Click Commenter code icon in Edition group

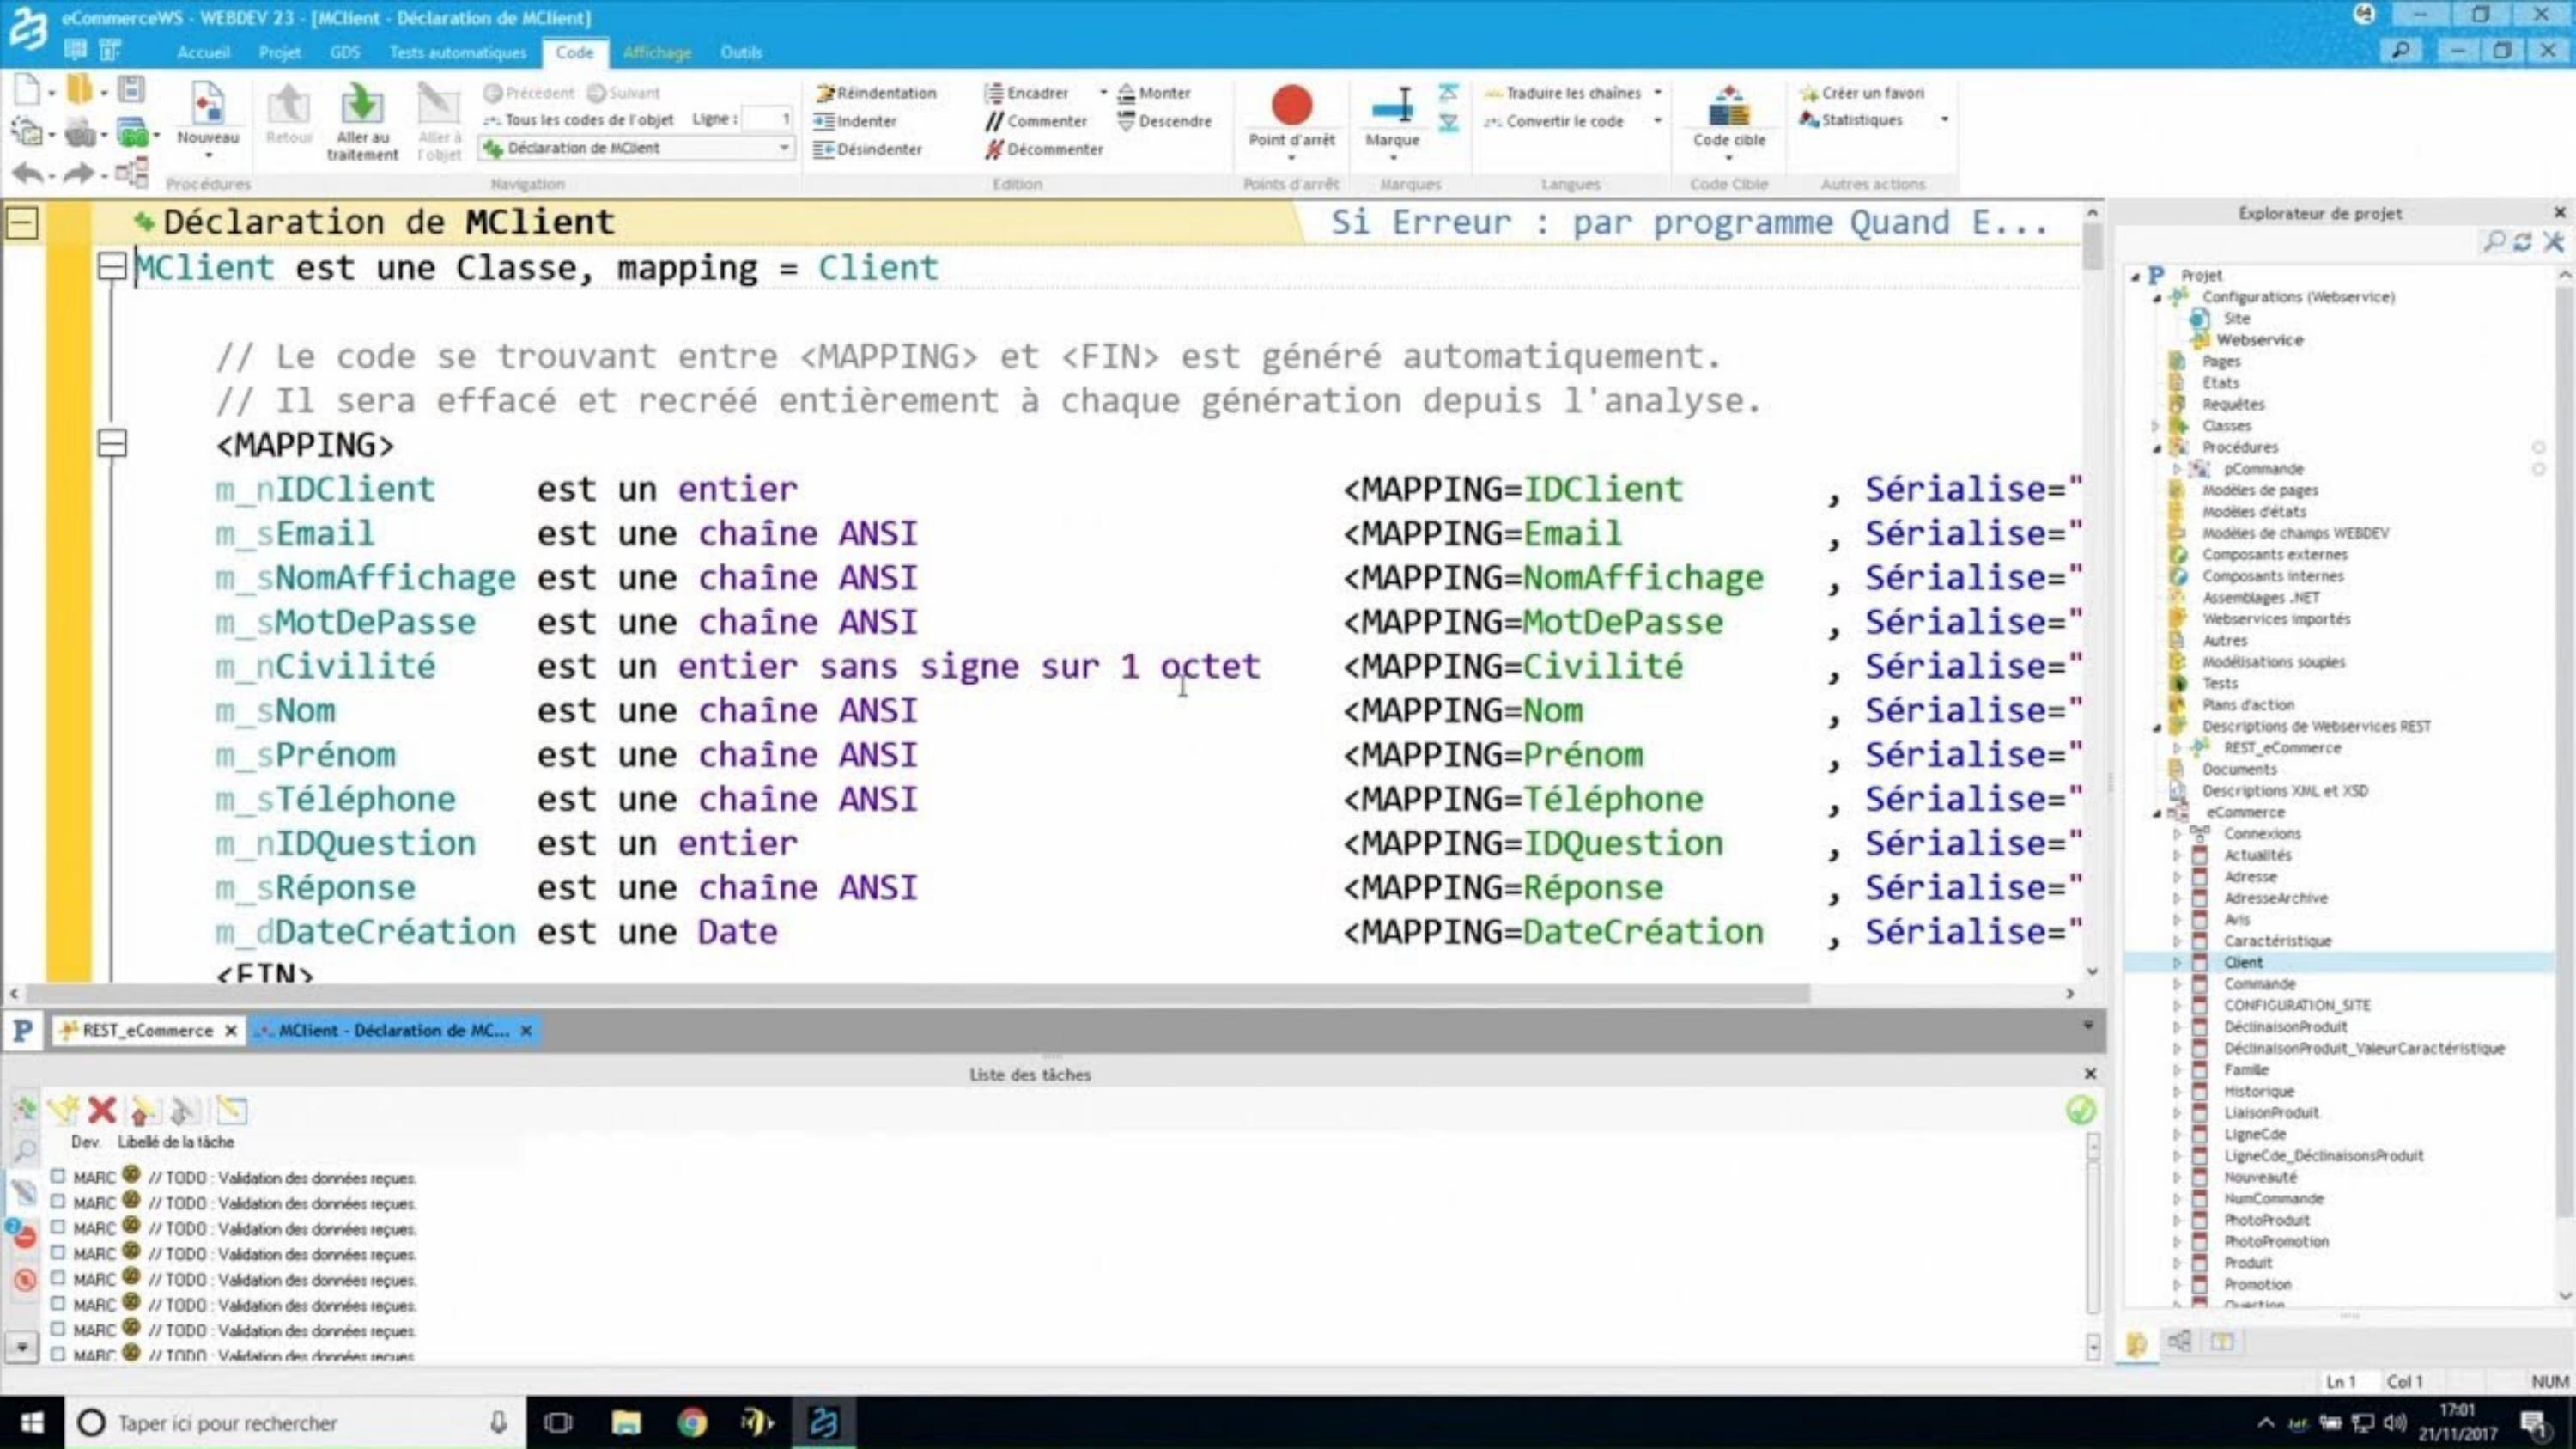pyautogui.click(x=994, y=121)
